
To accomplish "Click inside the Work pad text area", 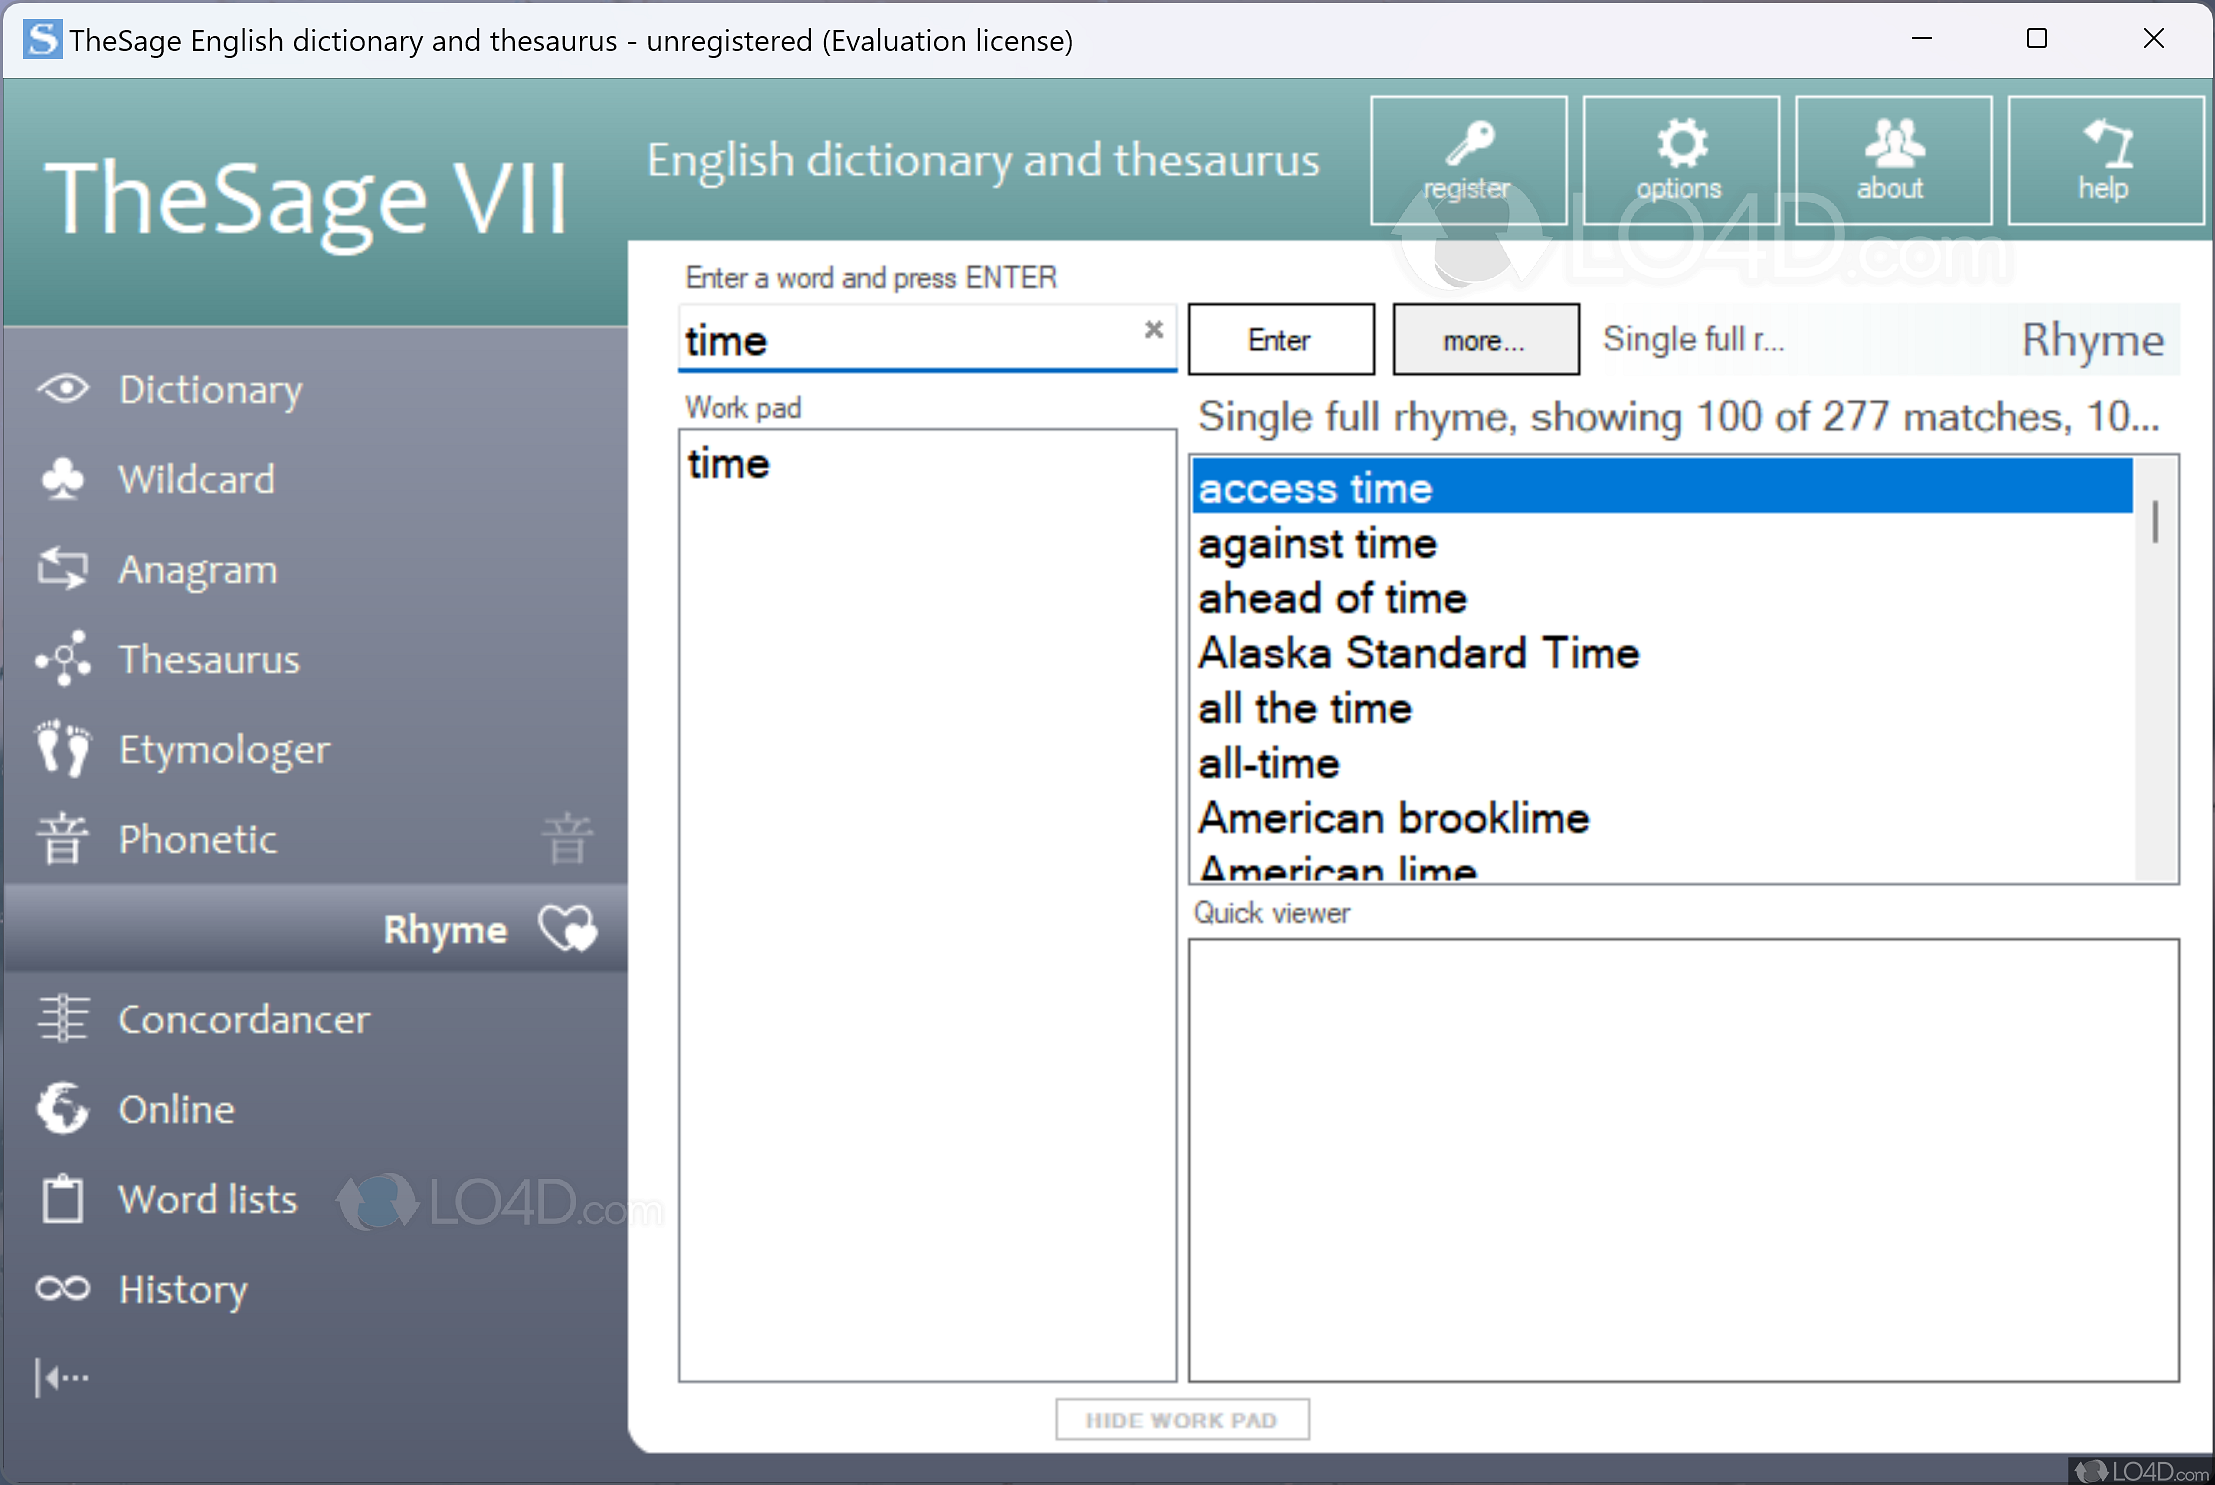I will click(927, 906).
